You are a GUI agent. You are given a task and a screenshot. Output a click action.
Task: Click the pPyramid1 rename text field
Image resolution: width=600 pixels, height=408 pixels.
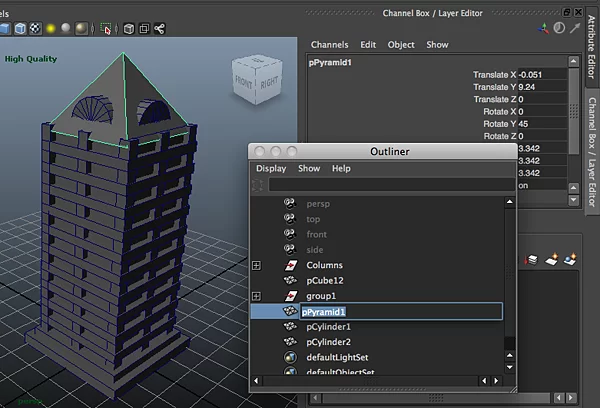click(401, 312)
